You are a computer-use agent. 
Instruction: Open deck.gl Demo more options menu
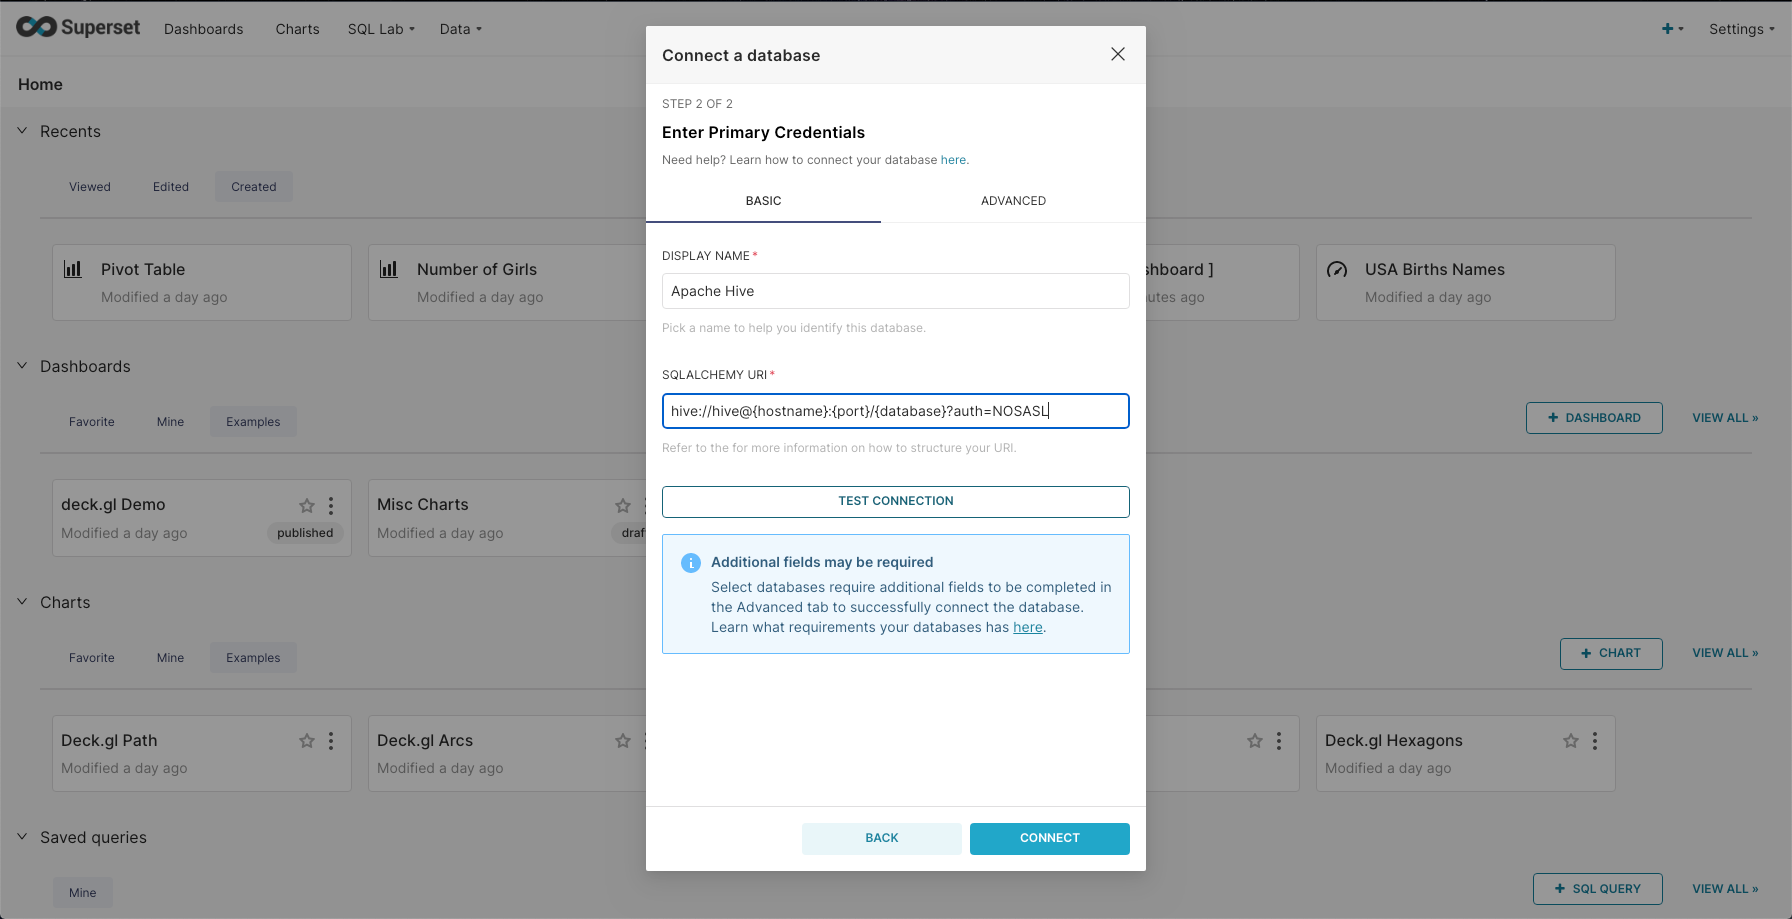331,506
